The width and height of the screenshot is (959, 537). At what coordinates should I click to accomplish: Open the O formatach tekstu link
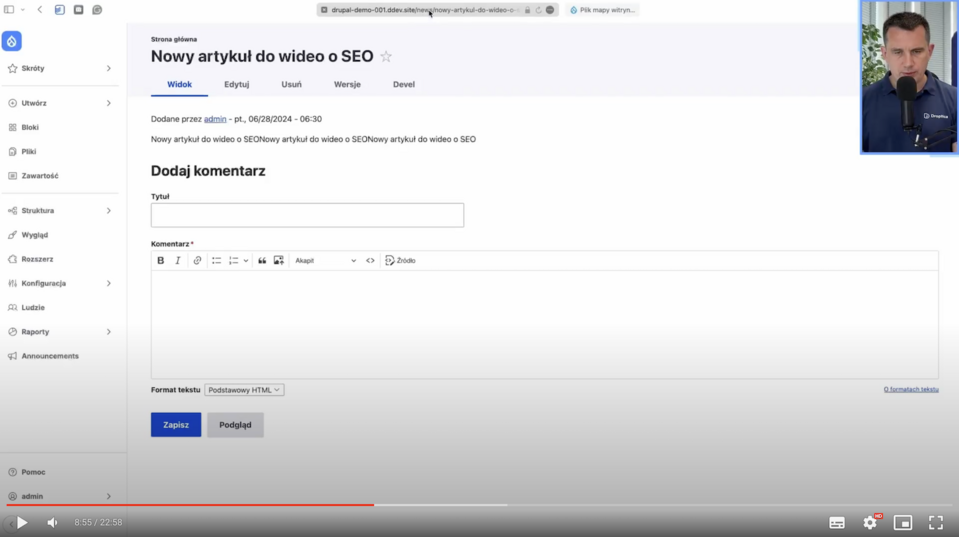[x=911, y=390]
